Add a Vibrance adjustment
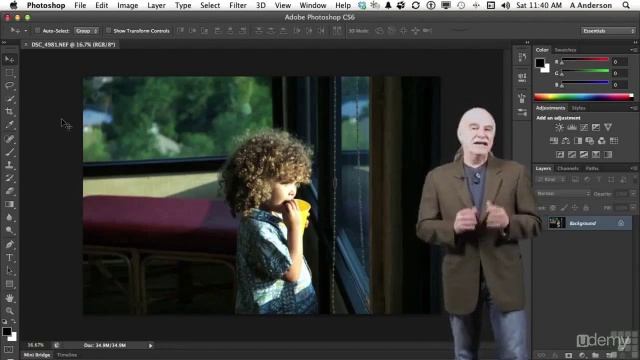Screen dimensions: 640x360 click(608, 127)
